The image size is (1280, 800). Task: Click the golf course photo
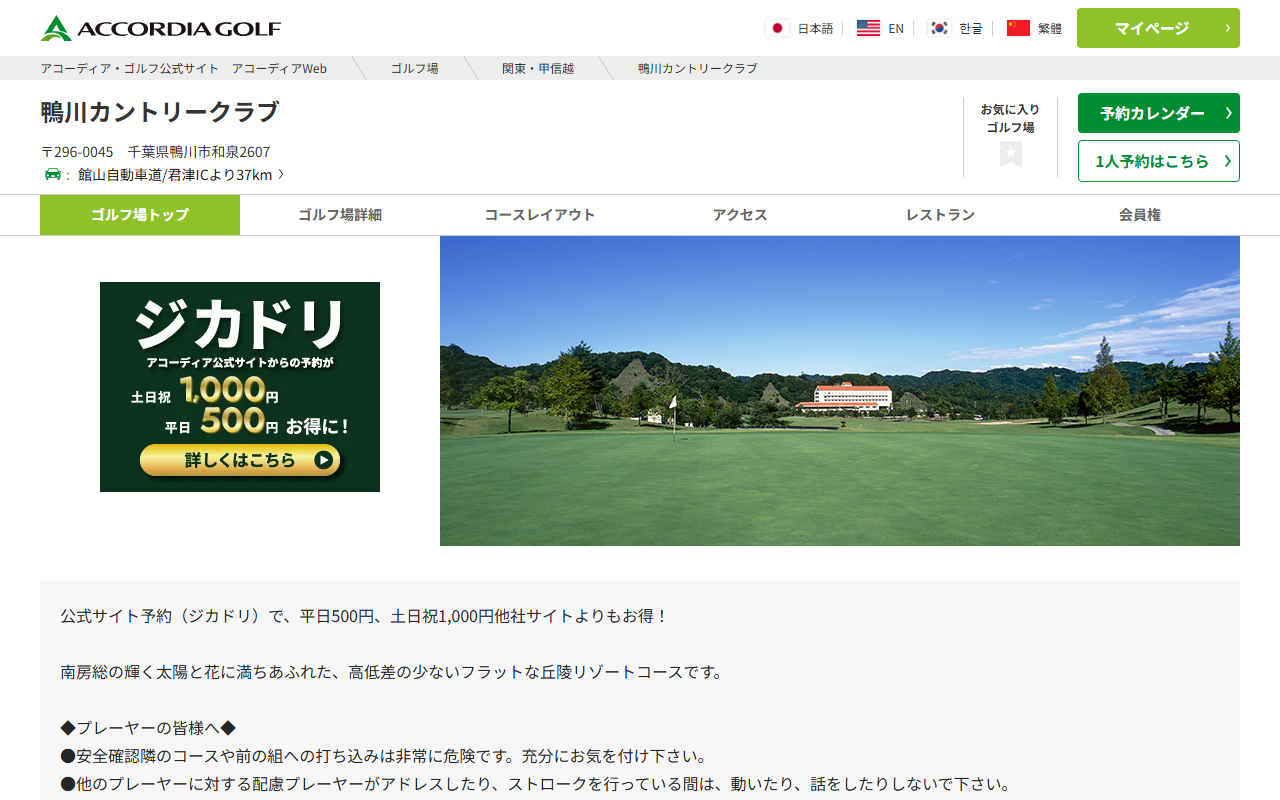[840, 391]
